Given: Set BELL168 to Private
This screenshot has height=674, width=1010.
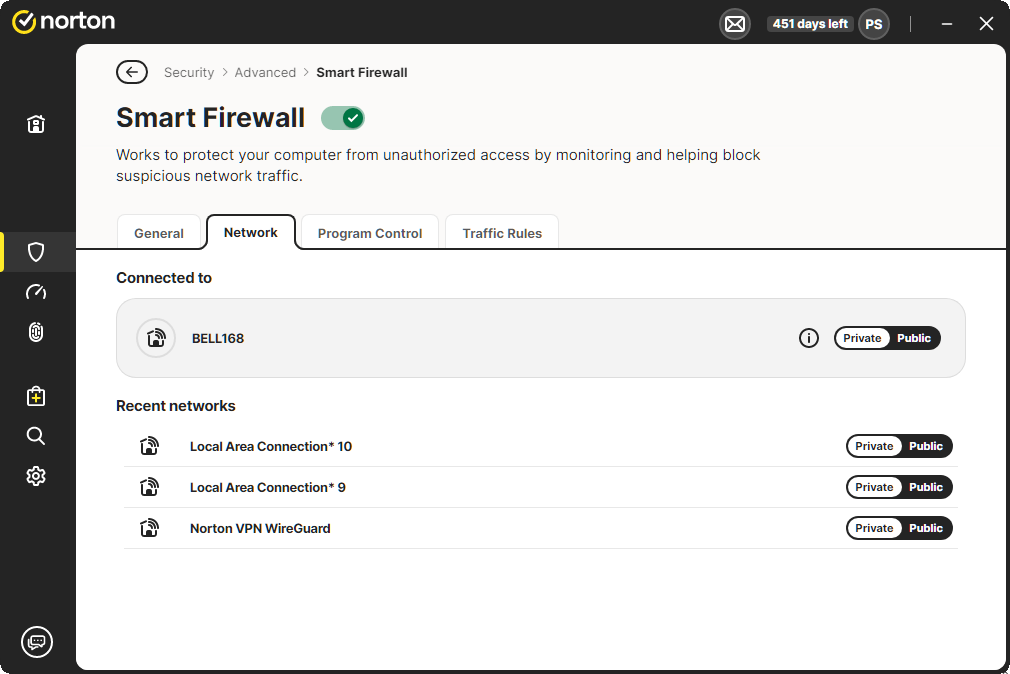Looking at the screenshot, I should tap(862, 338).
